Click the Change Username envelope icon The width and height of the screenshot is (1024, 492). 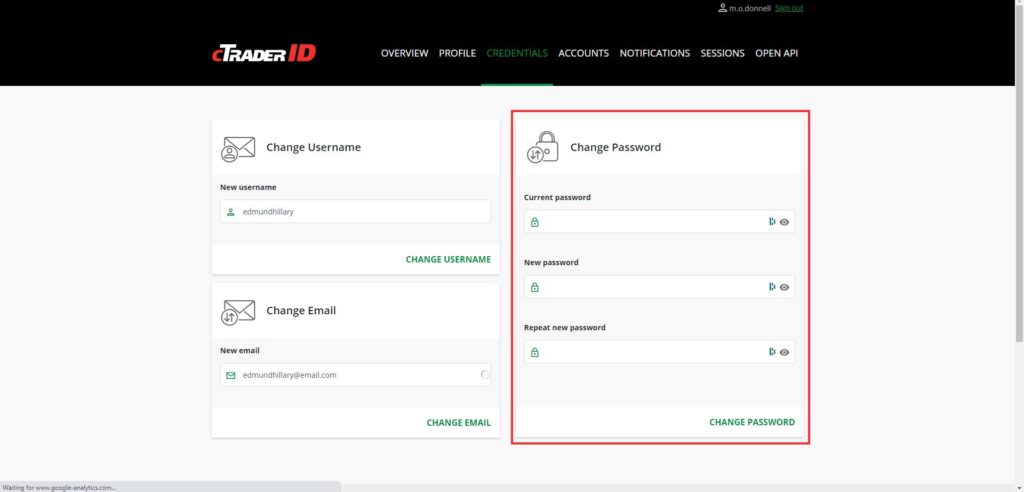pos(238,148)
